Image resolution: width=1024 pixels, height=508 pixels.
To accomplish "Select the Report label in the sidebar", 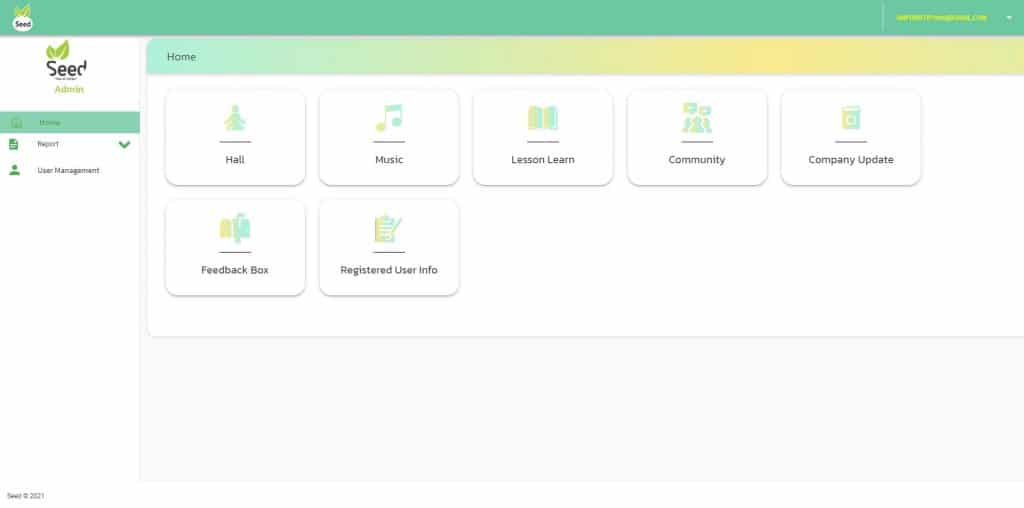I will (48, 144).
